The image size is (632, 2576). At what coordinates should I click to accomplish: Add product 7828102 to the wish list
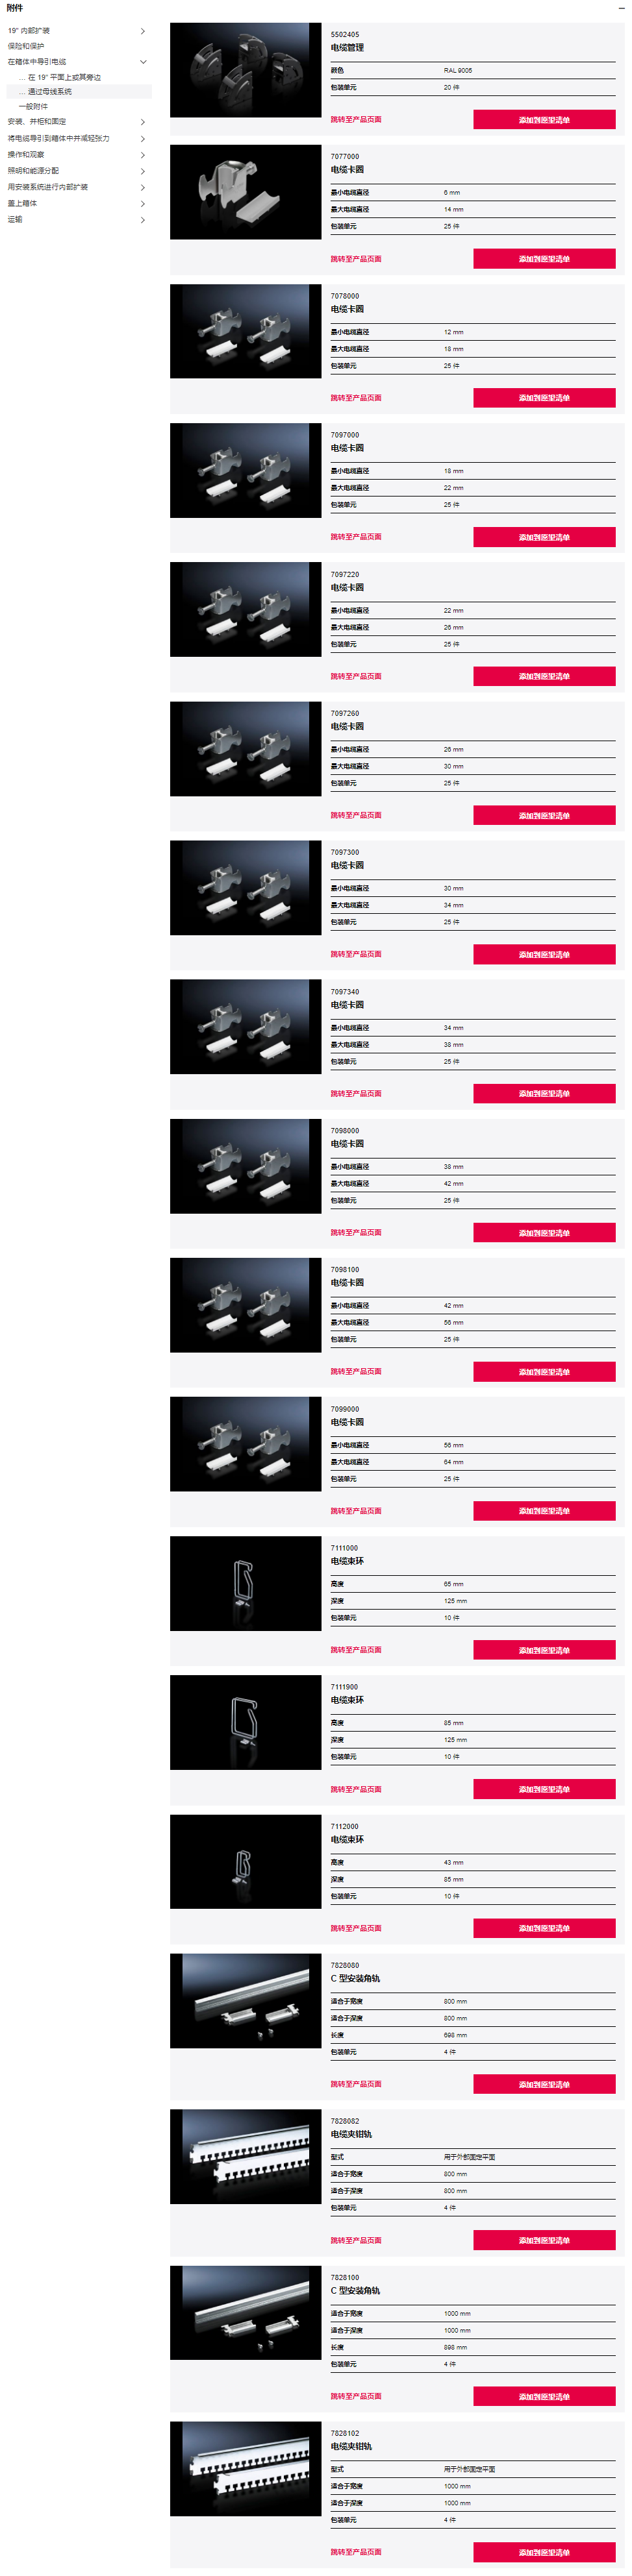(x=544, y=2552)
